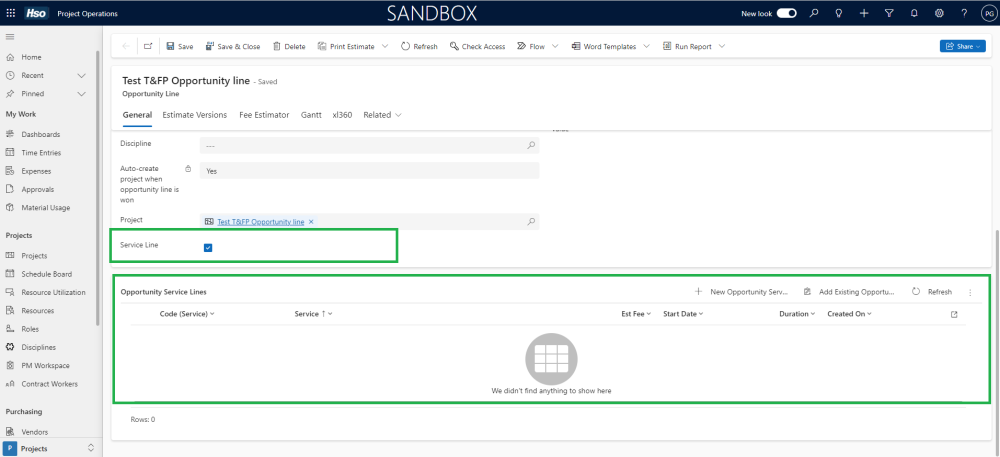Open Material Usage in the sidebar
Viewport: 1000px width, 457px height.
pyautogui.click(x=46, y=208)
